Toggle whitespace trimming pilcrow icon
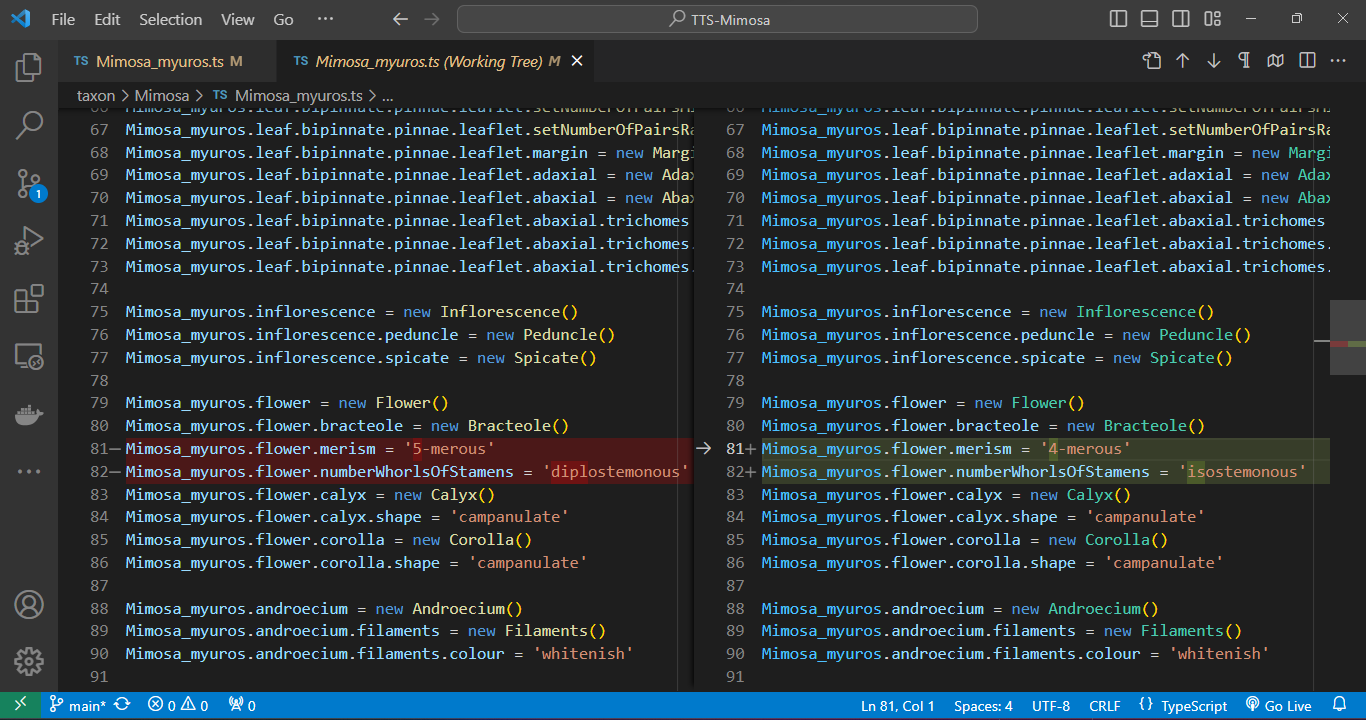1366x720 pixels. tap(1244, 61)
